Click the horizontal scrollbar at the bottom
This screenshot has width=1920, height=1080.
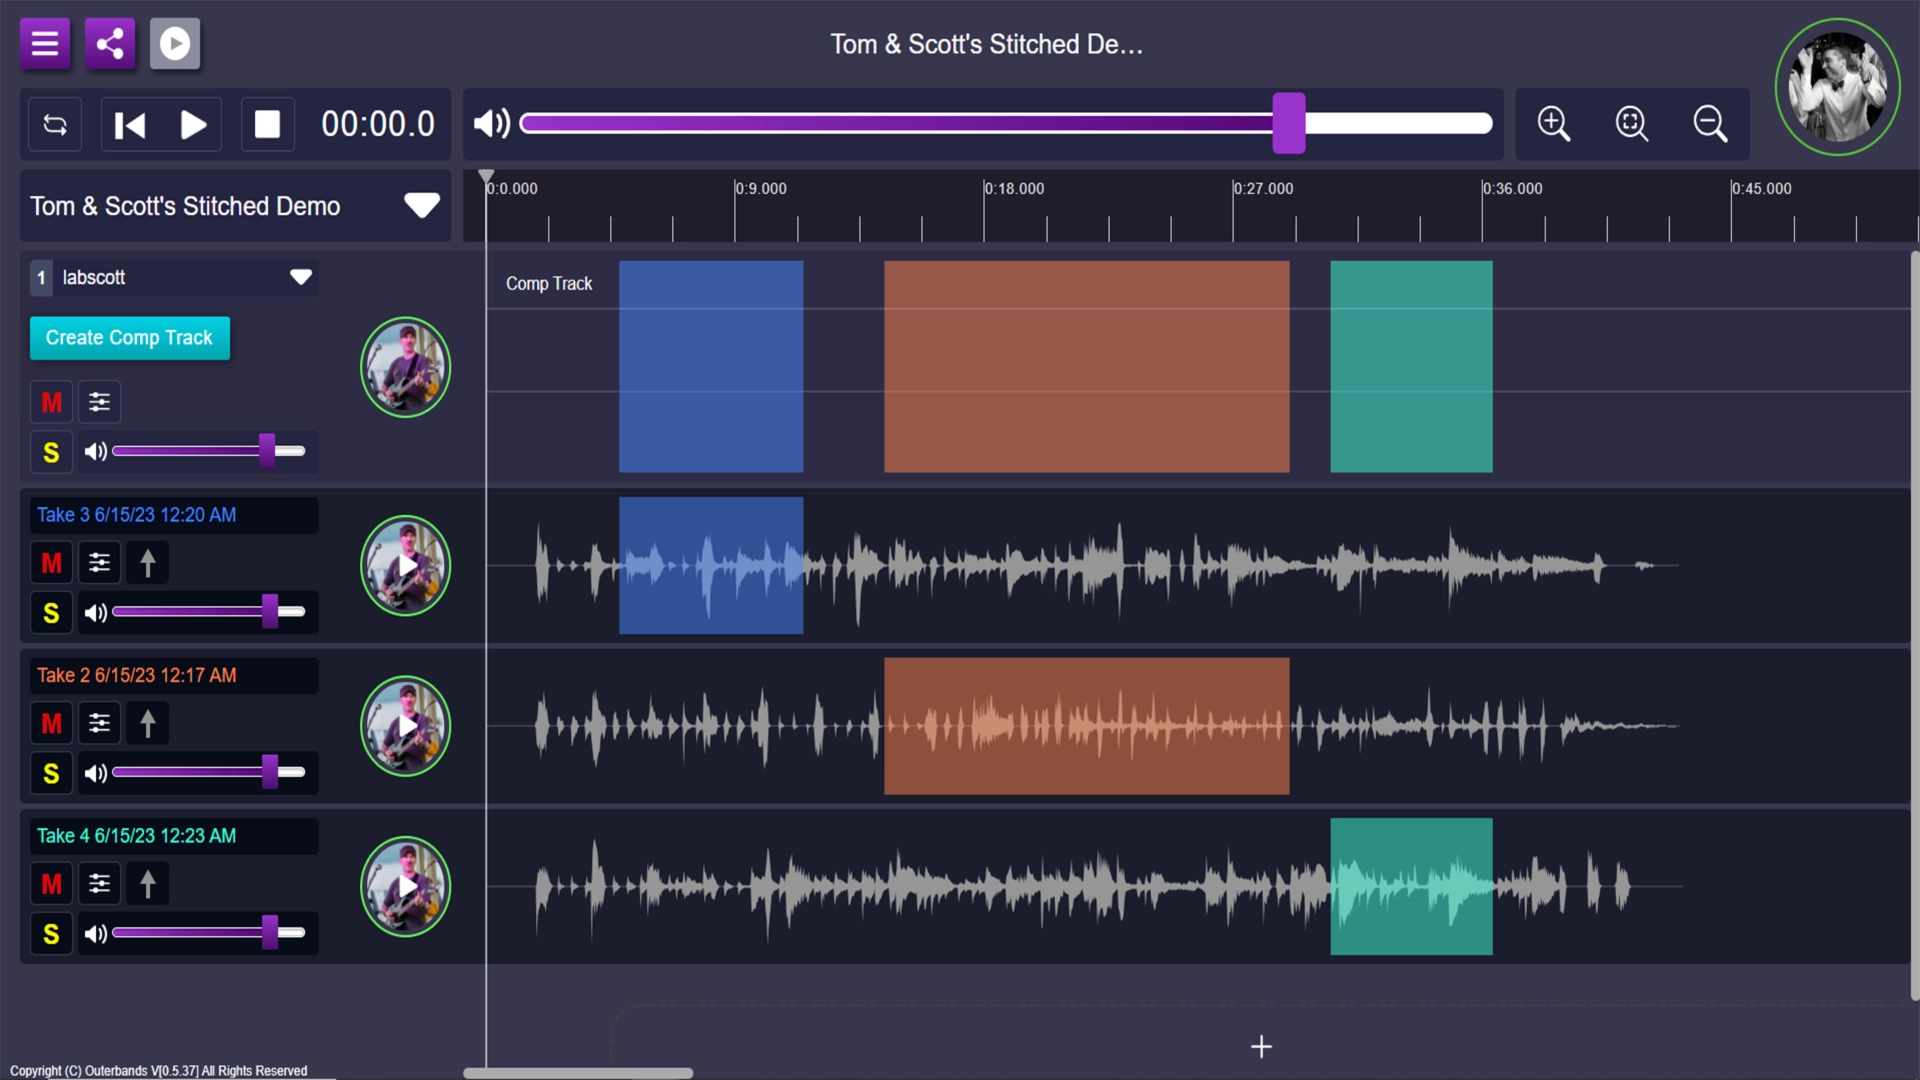pyautogui.click(x=578, y=1073)
